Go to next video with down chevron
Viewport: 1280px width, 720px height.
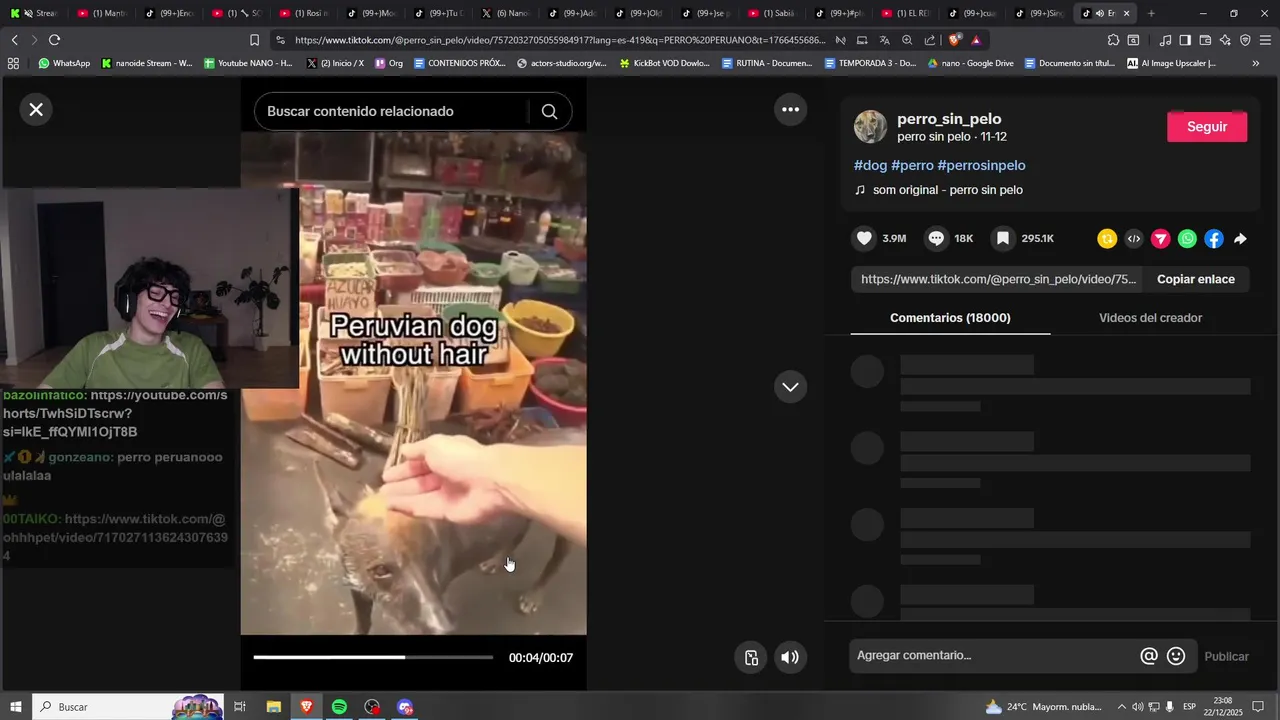click(790, 387)
